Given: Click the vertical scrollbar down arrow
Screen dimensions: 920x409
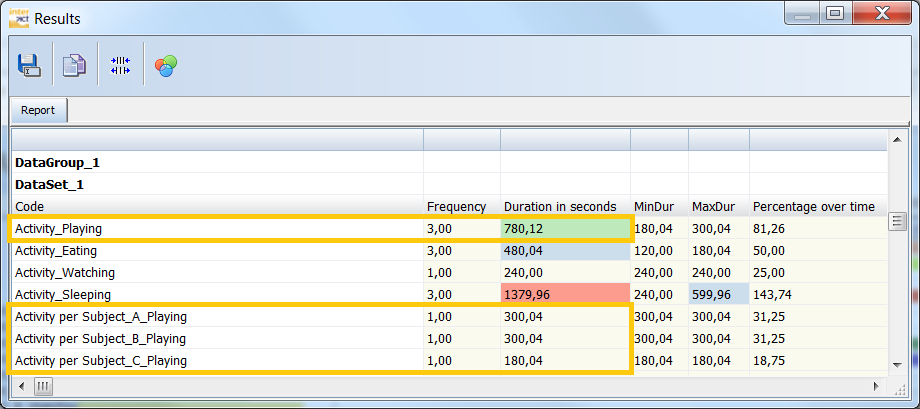Looking at the screenshot, I should click(x=897, y=364).
